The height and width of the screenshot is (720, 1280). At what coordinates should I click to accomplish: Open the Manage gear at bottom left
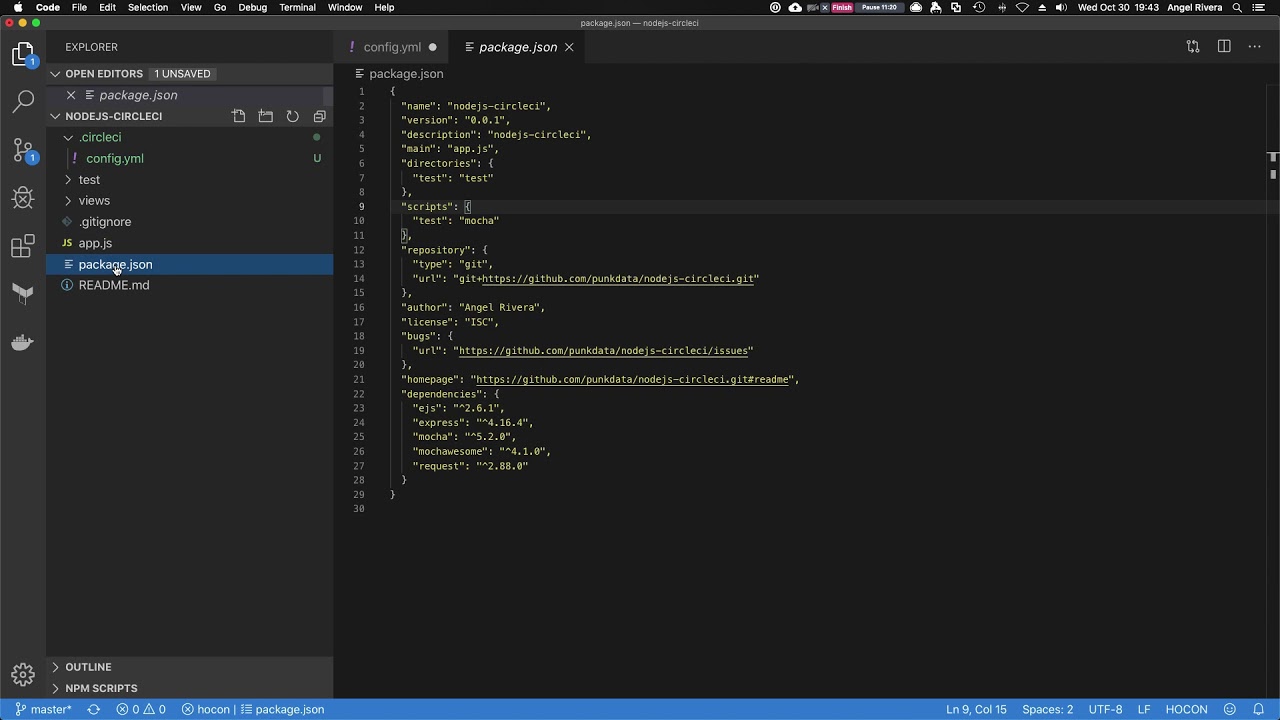[23, 674]
